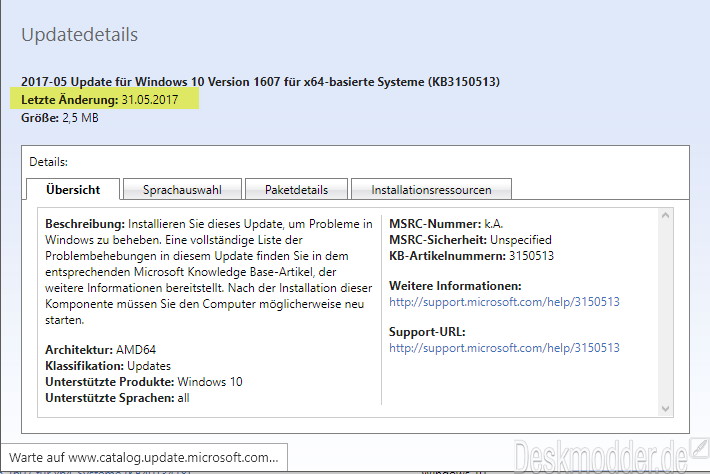Click the Letzte Änderung date 31.05.2017

tap(150, 100)
